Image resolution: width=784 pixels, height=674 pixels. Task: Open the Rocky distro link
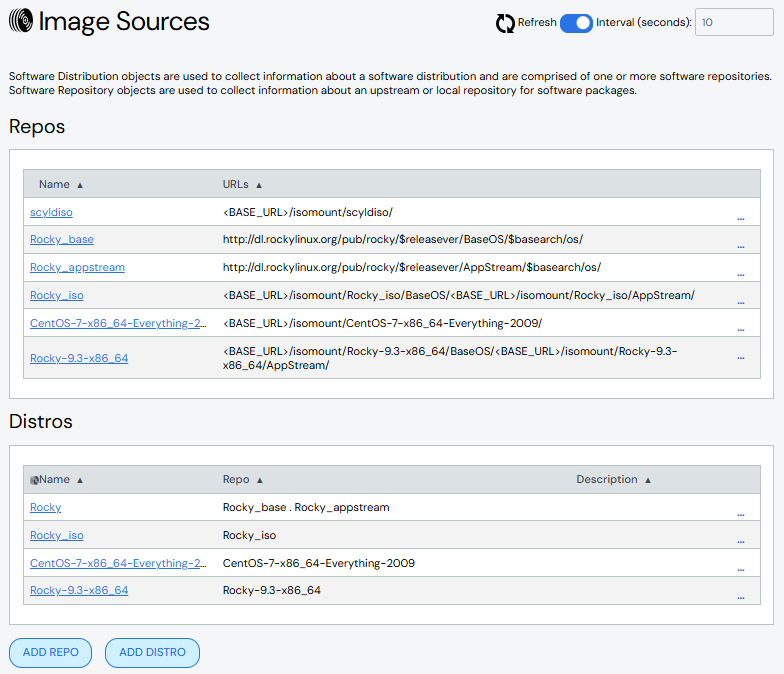[x=46, y=508]
